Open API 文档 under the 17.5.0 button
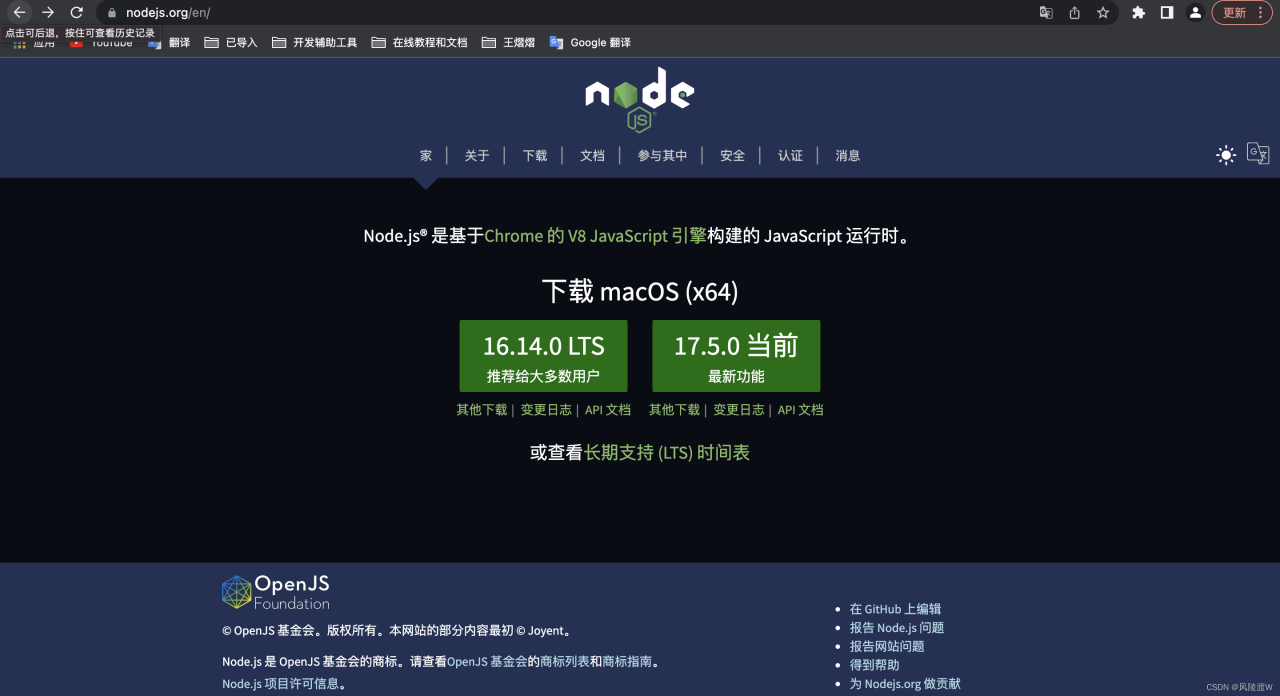1280x696 pixels. pyautogui.click(x=801, y=409)
